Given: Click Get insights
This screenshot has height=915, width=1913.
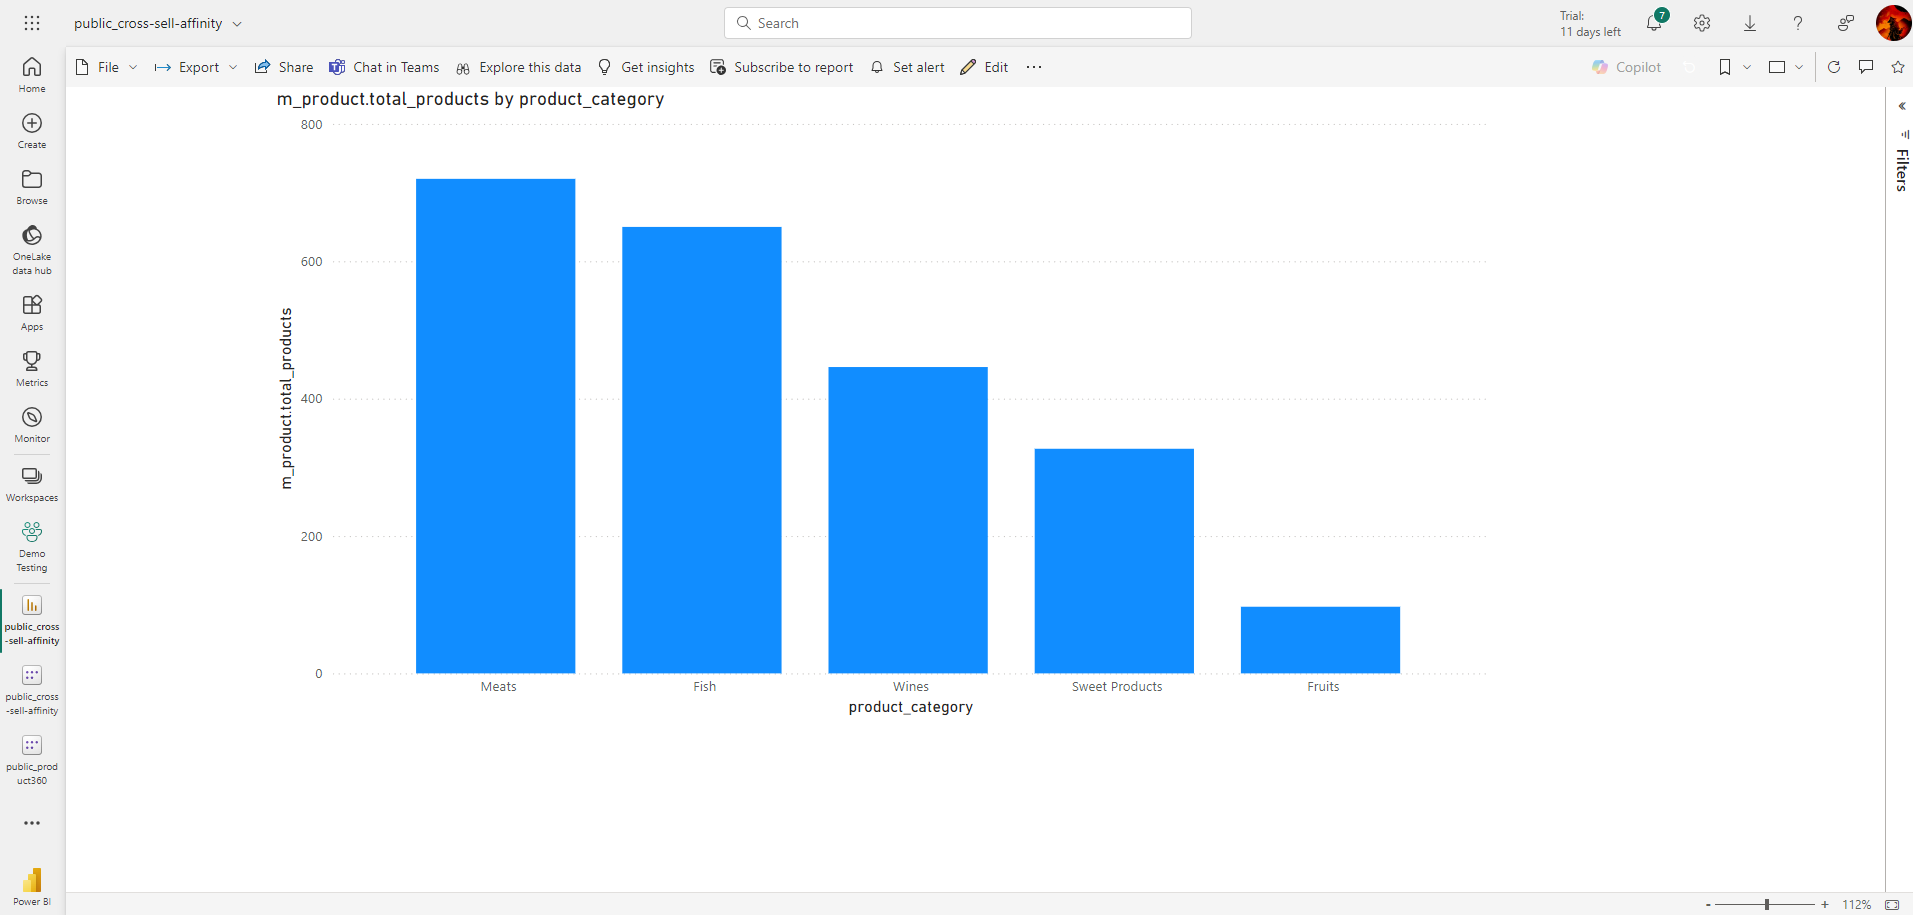Looking at the screenshot, I should tap(646, 67).
